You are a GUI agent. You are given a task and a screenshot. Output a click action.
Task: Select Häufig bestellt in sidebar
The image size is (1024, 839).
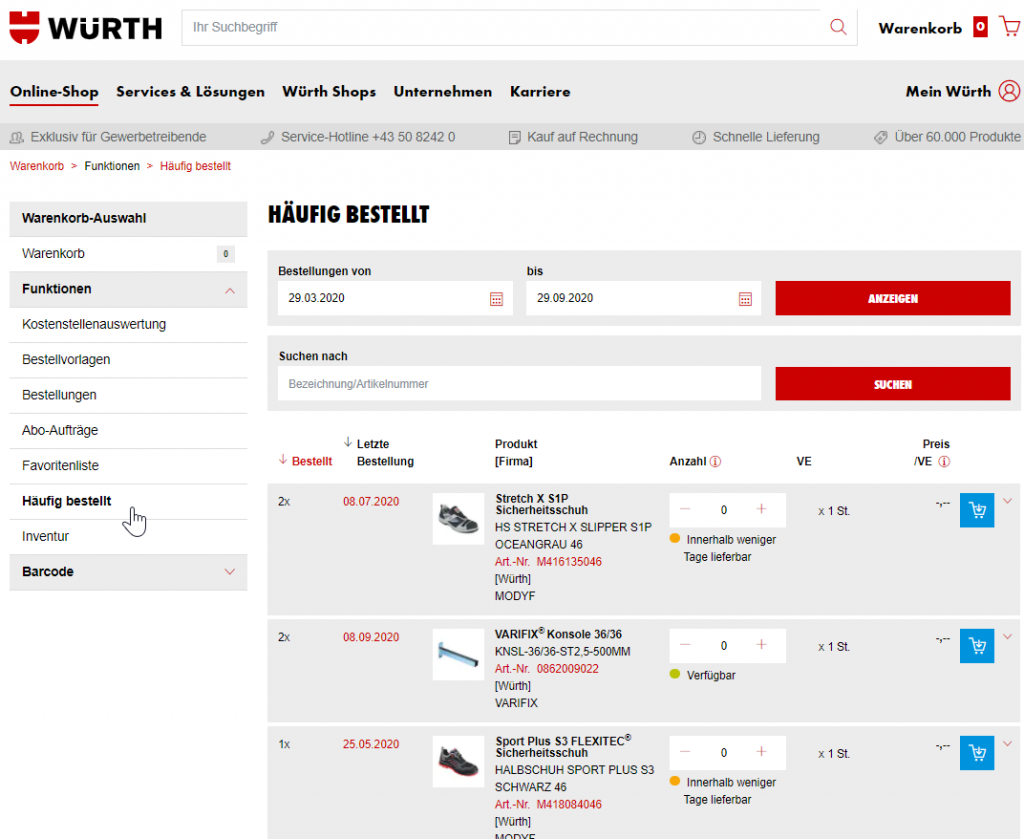[128, 501]
